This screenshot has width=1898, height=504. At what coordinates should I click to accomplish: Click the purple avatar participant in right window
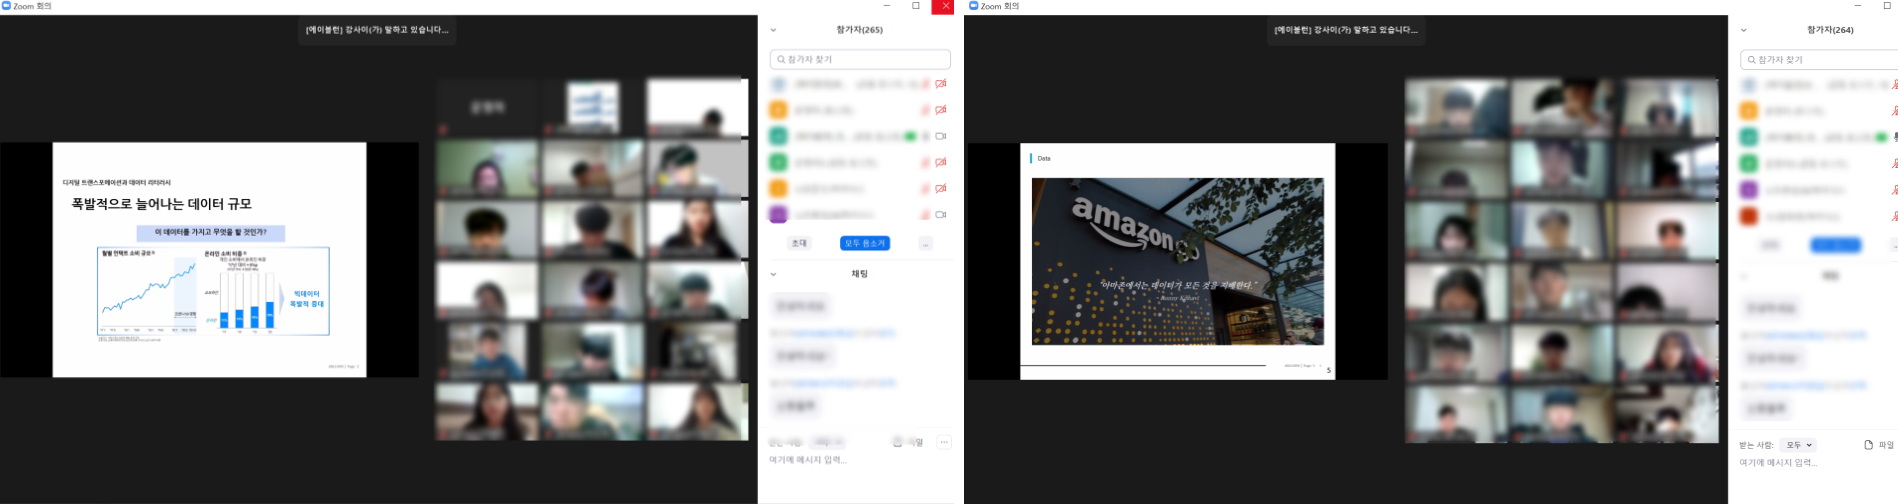[1748, 189]
